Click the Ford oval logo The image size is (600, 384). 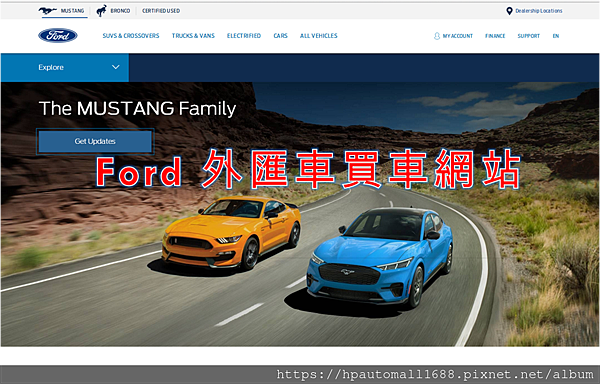coord(58,36)
